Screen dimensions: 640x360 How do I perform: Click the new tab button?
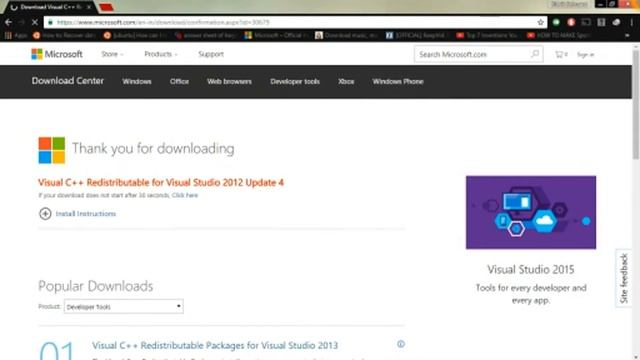click(x=106, y=7)
